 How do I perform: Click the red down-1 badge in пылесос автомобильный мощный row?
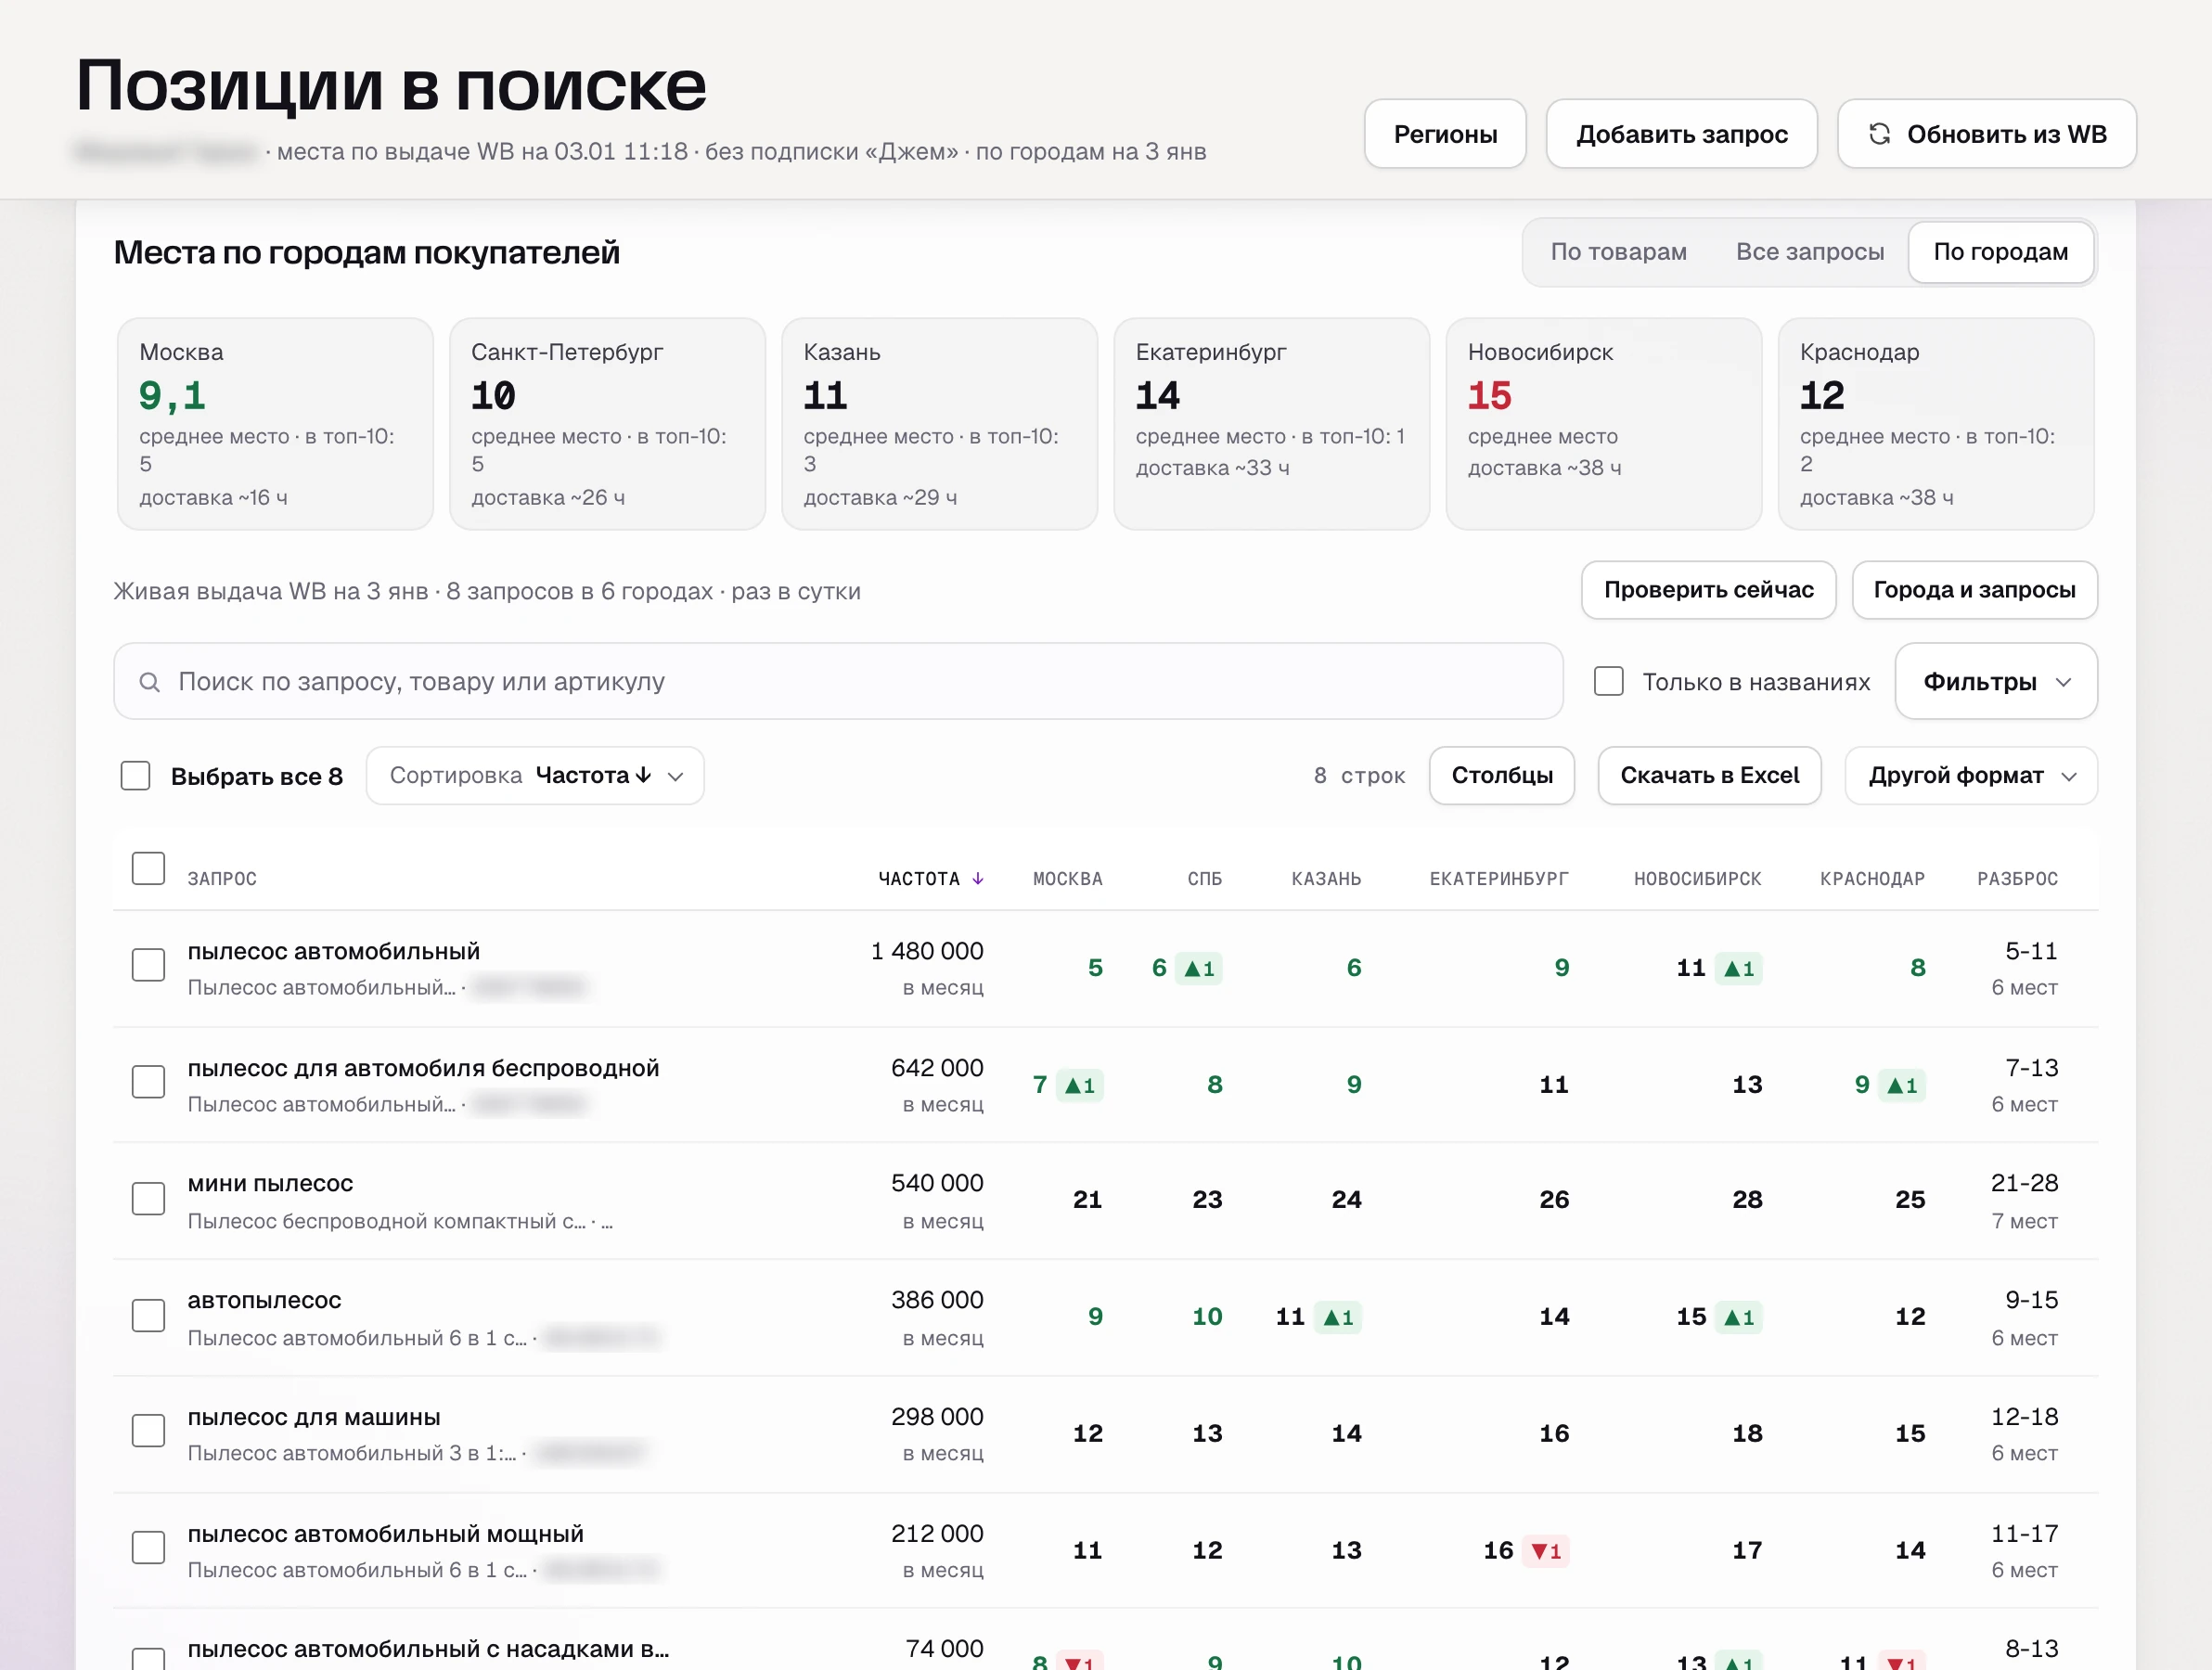(1546, 1550)
